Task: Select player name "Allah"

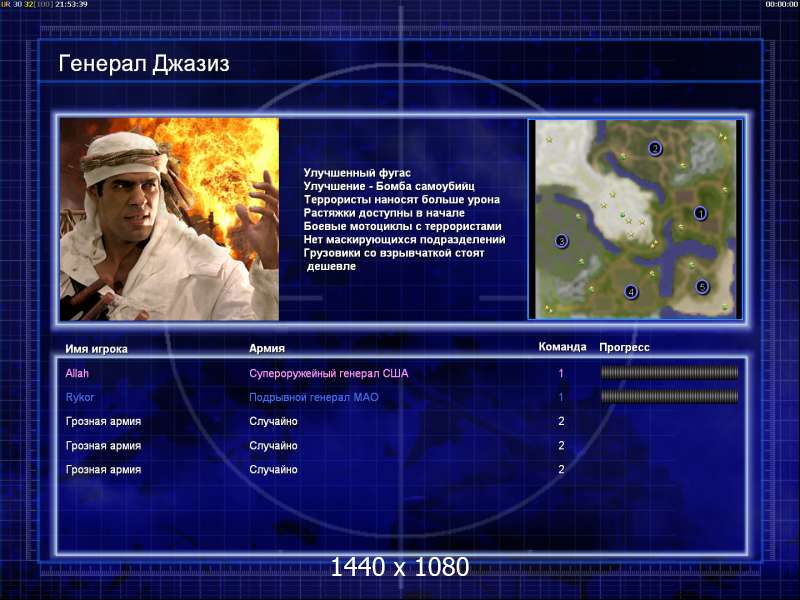Action: (x=77, y=373)
